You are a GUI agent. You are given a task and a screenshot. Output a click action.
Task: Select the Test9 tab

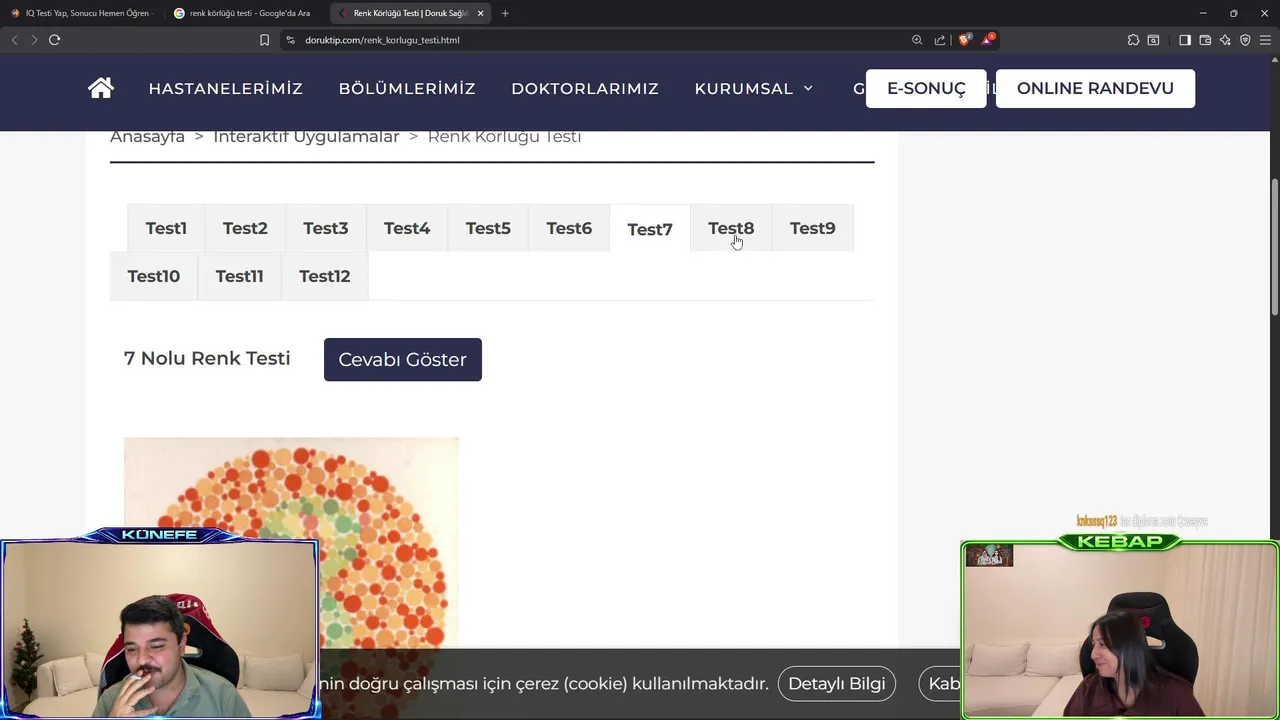pos(812,228)
